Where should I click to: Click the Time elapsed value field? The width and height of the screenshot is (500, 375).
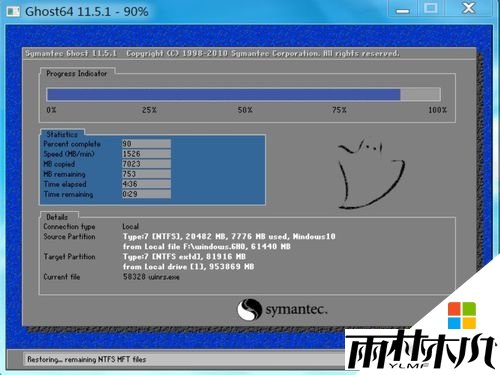coord(146,184)
